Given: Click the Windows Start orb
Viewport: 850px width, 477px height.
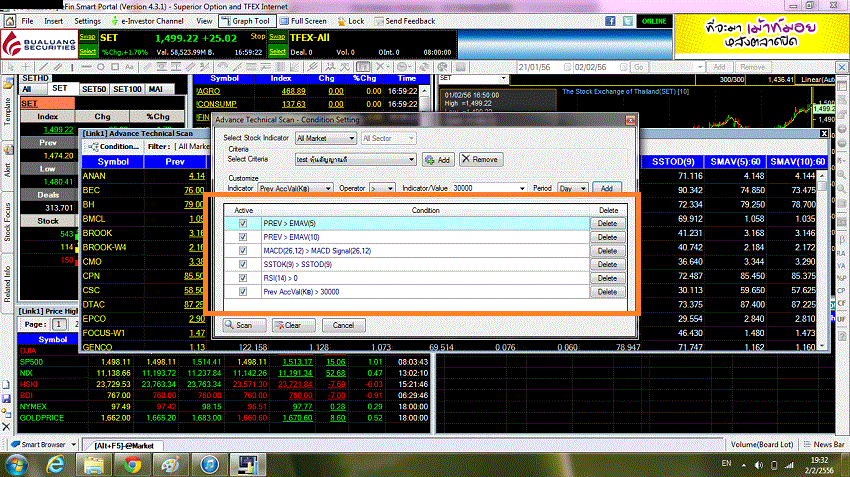Looking at the screenshot, I should [17, 465].
